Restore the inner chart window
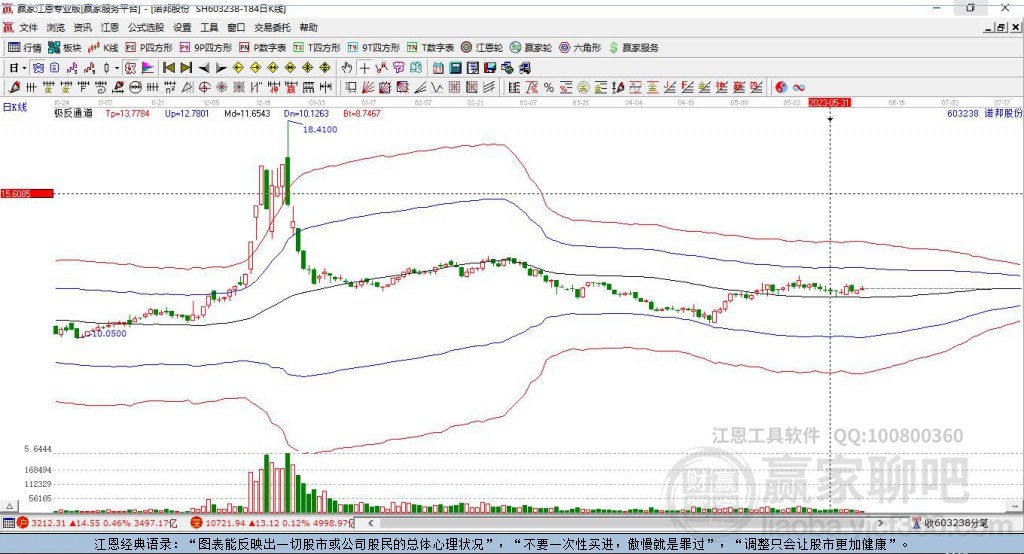The width and height of the screenshot is (1024, 554). 1000,27
